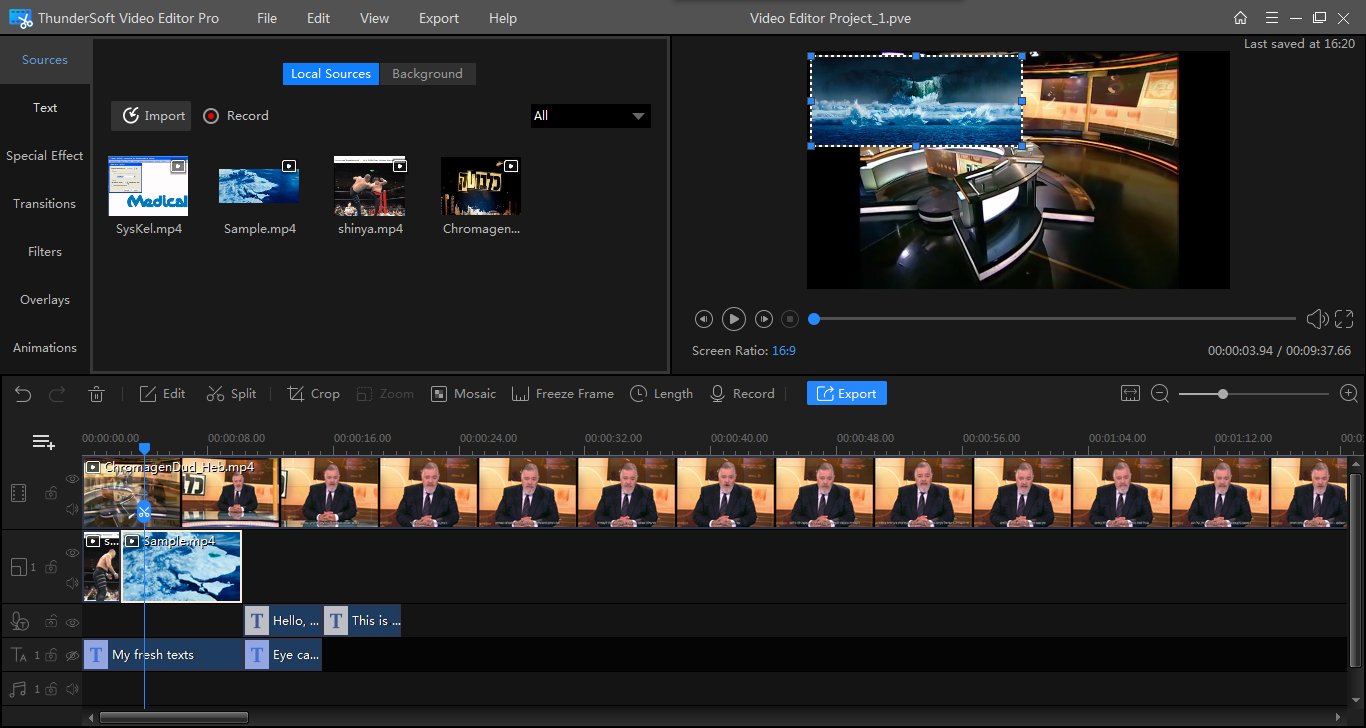Image resolution: width=1366 pixels, height=728 pixels.
Task: Click the Split scissors tool
Action: (231, 394)
